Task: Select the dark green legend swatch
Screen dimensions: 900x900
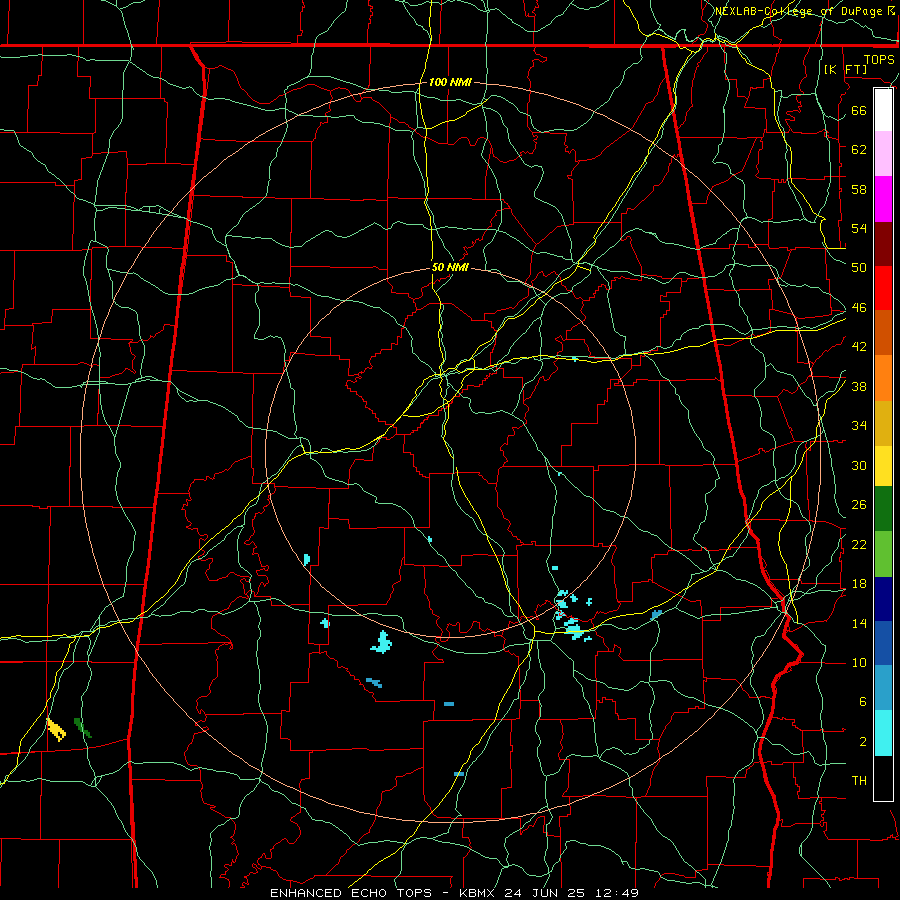Action: click(883, 509)
